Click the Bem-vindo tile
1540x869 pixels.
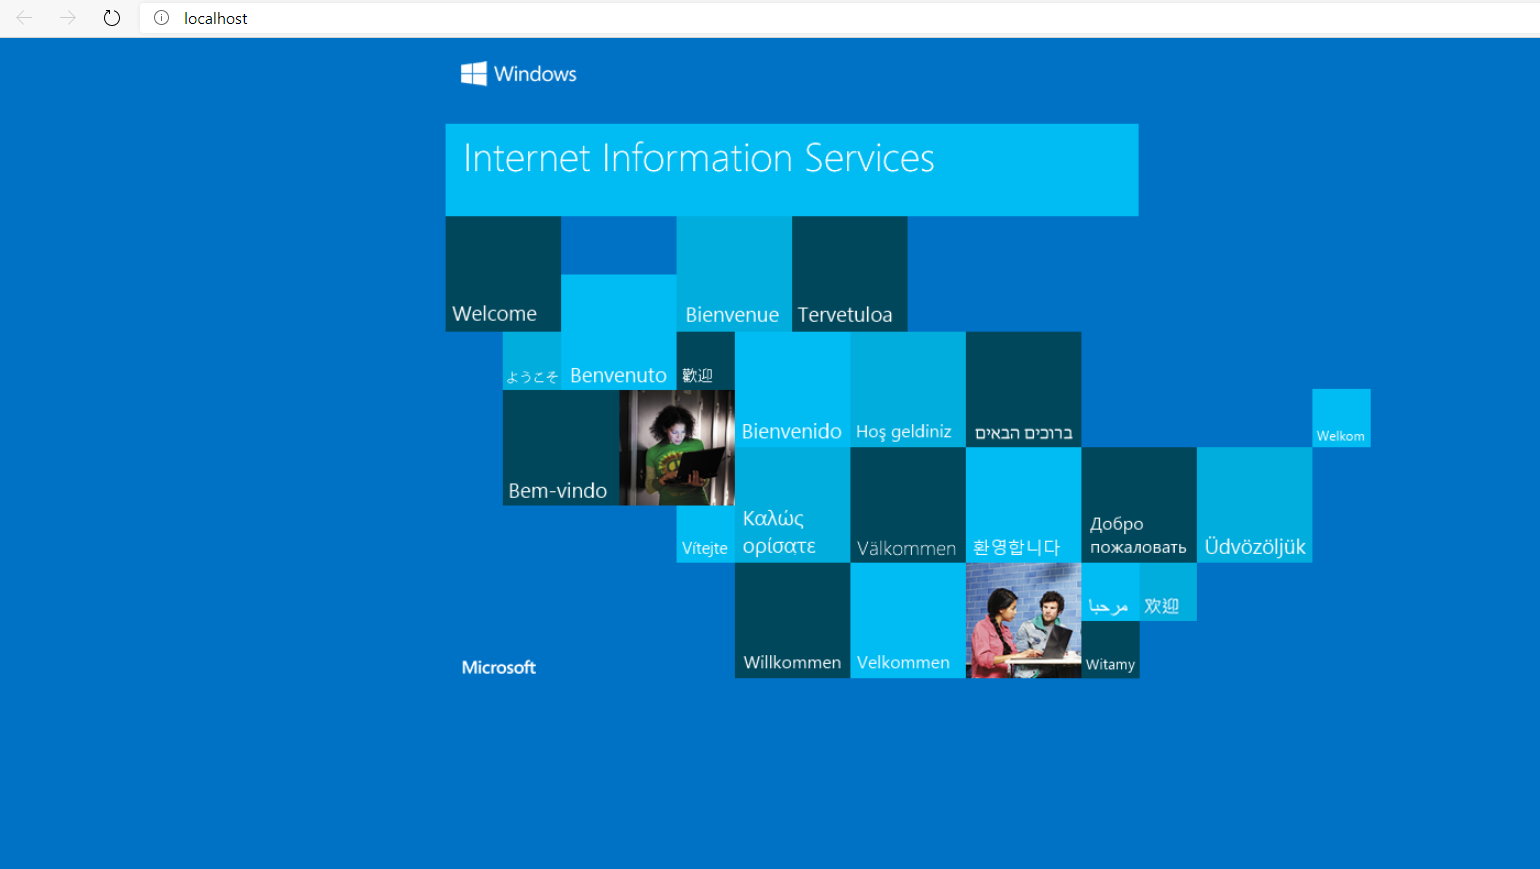tap(561, 448)
